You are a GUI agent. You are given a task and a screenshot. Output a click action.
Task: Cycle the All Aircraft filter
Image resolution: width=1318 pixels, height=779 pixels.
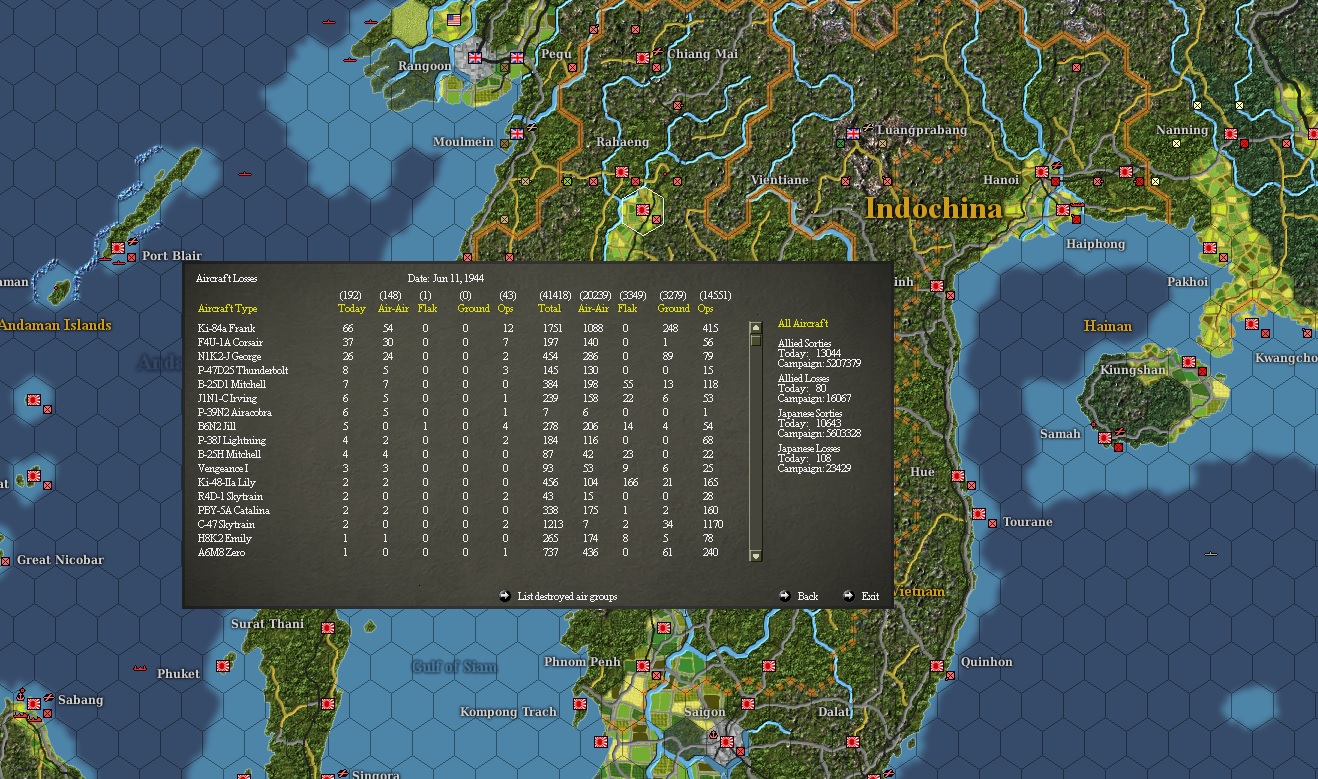803,324
